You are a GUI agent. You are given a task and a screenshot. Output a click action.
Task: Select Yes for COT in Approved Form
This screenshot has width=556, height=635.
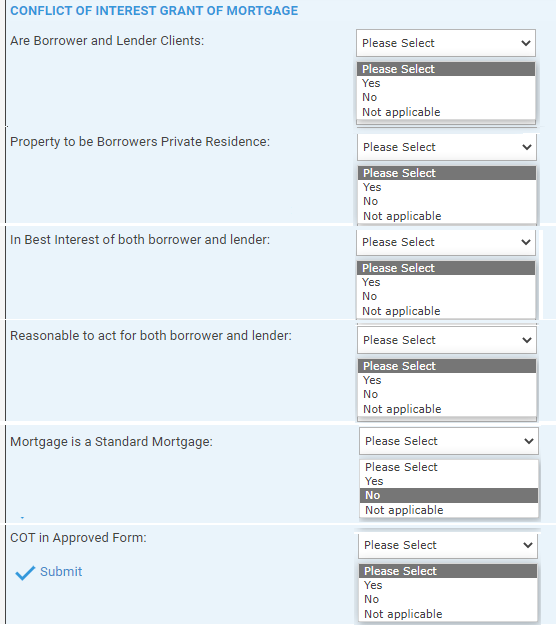[448, 585]
